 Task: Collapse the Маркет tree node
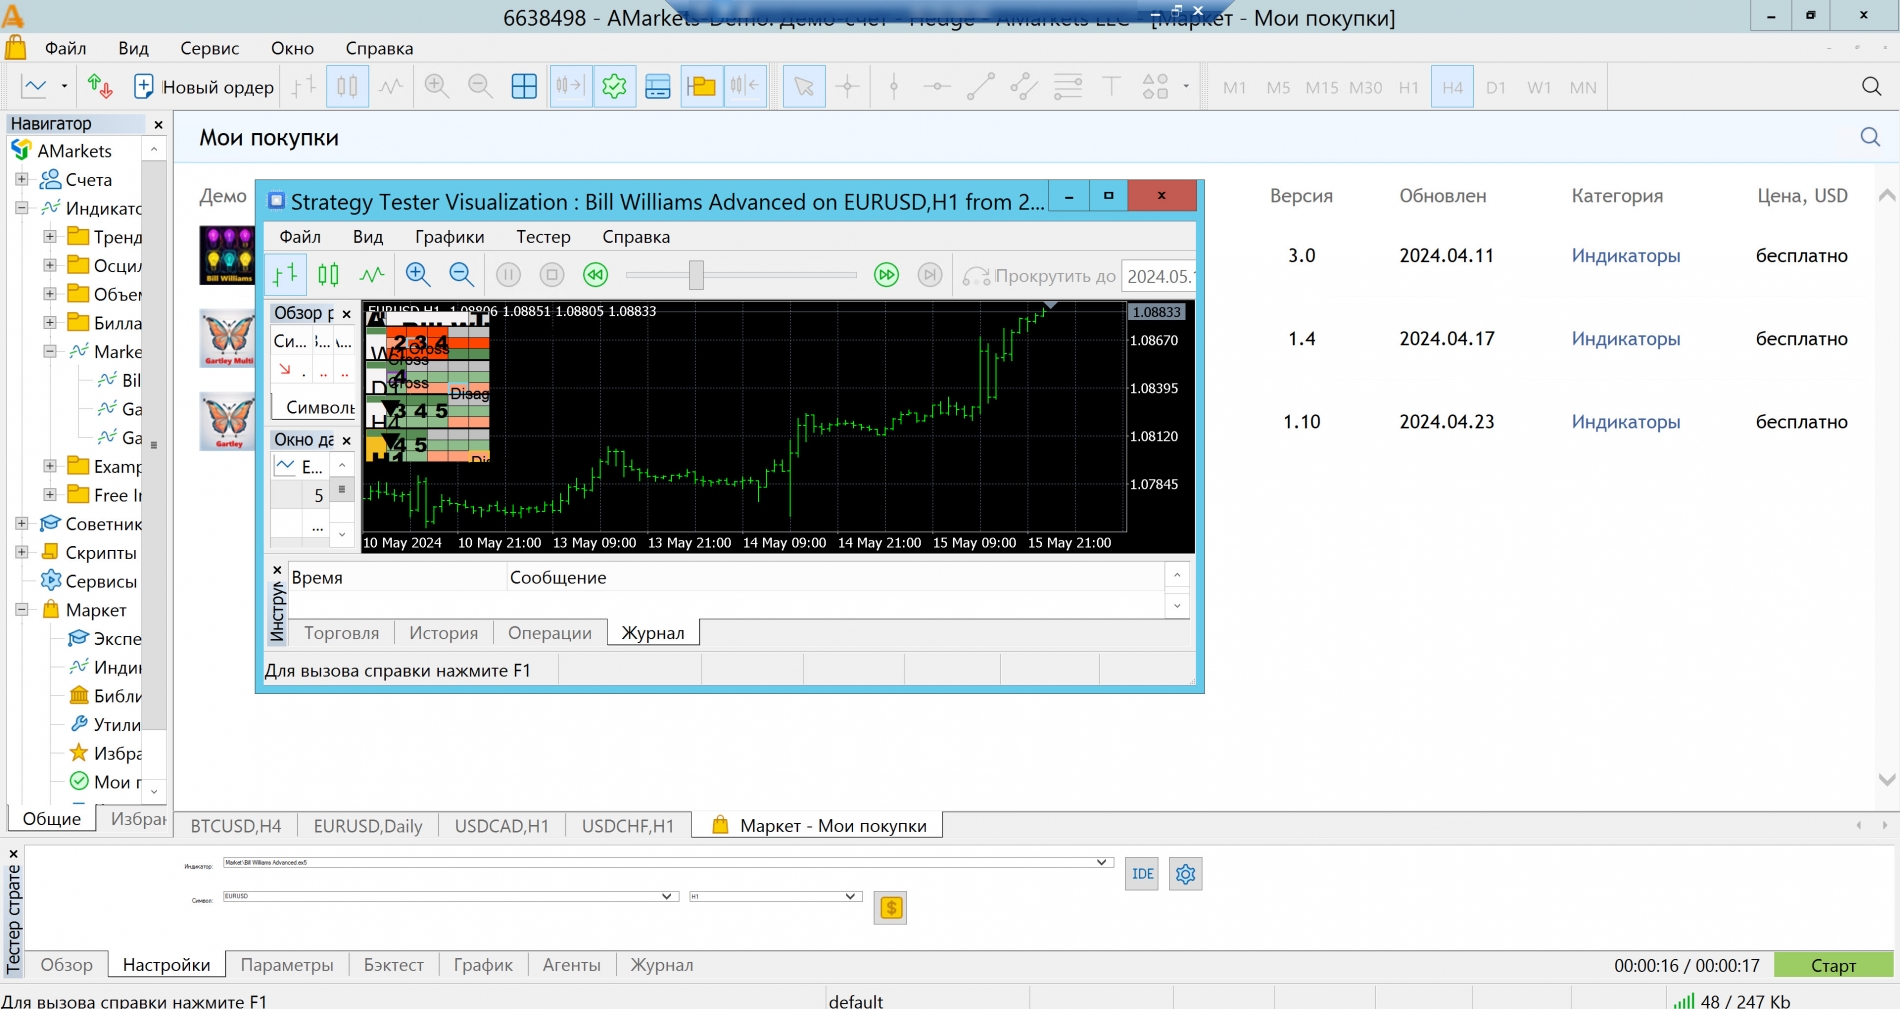[x=21, y=610]
